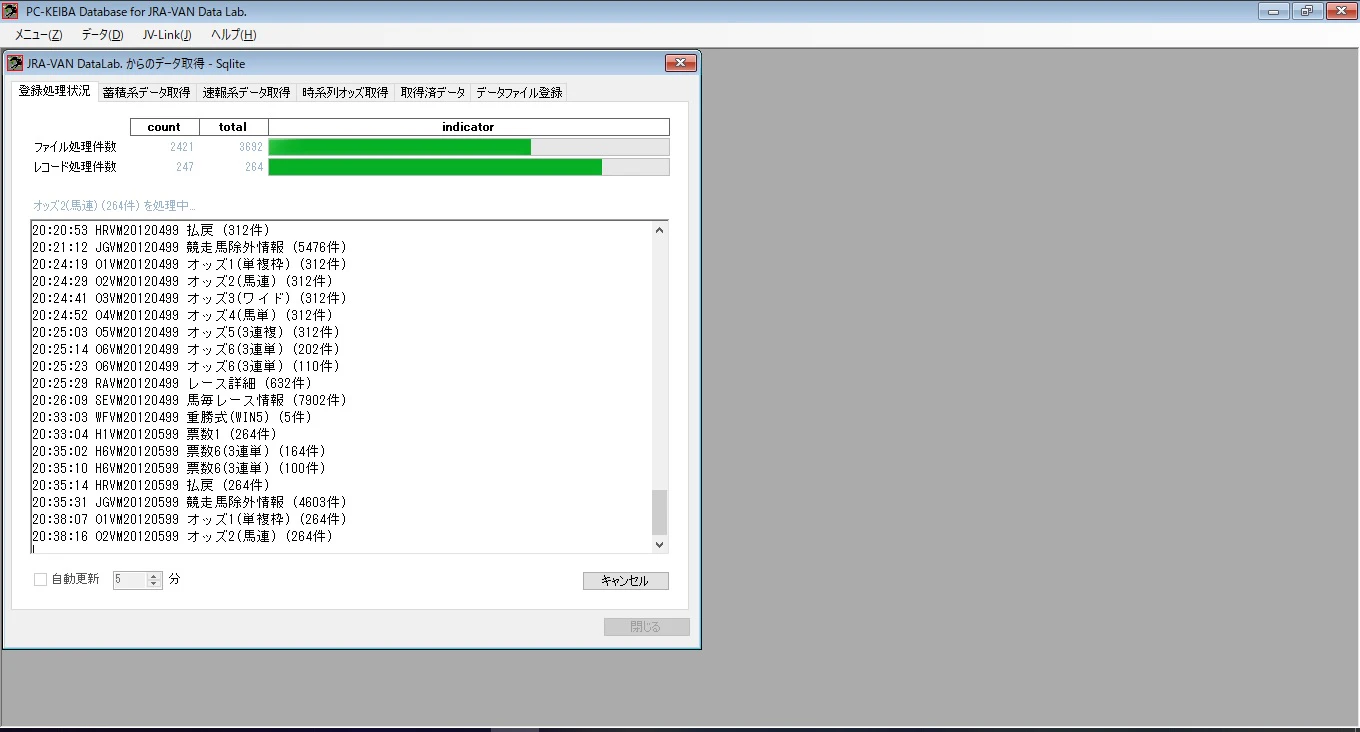Select log line JGVM20120499 競走馬除外情報 (5476件)
1360x732 pixels.
[189, 247]
